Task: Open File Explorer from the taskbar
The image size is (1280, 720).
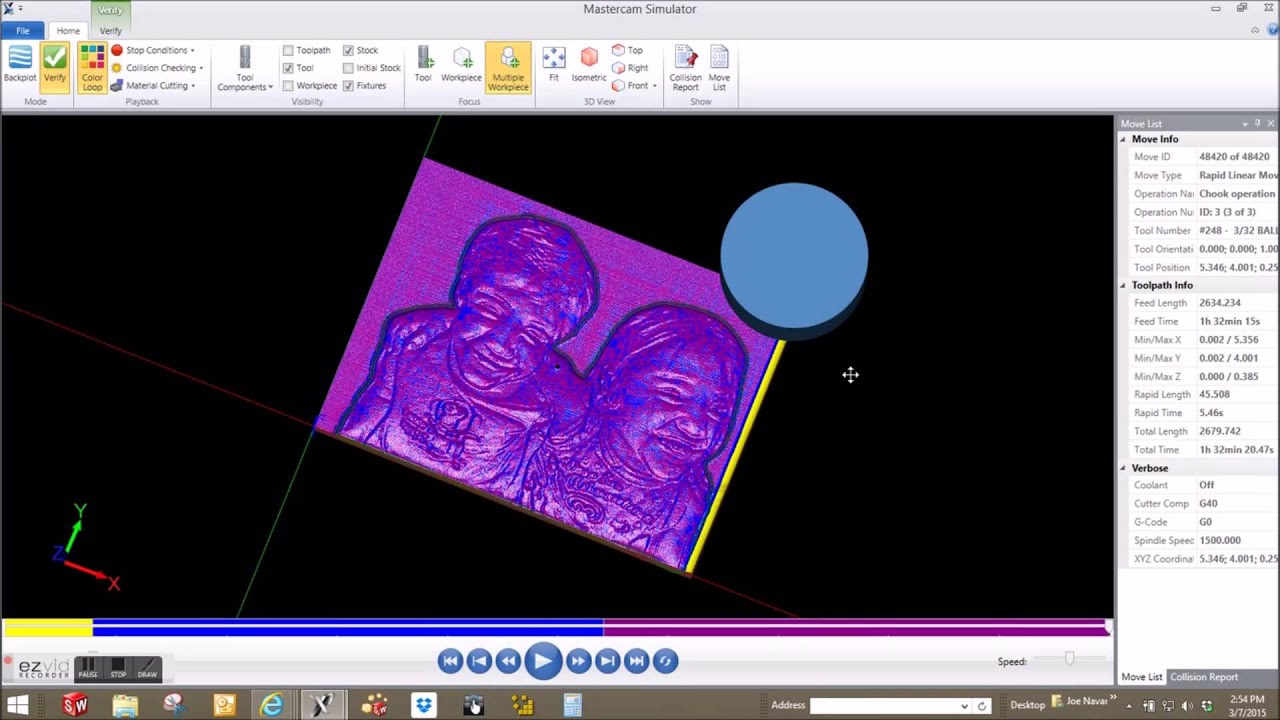Action: 125,706
